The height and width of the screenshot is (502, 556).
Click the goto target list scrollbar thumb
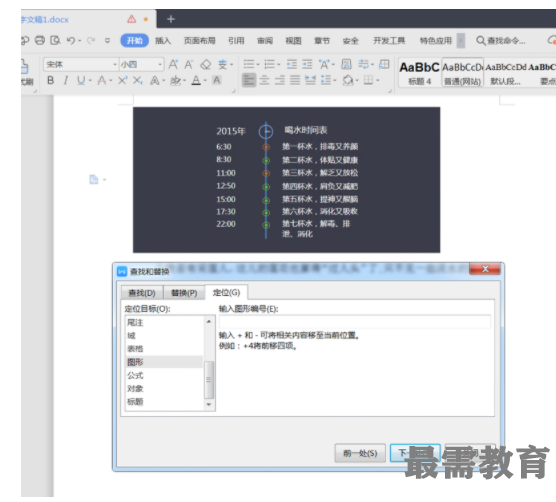click(209, 380)
